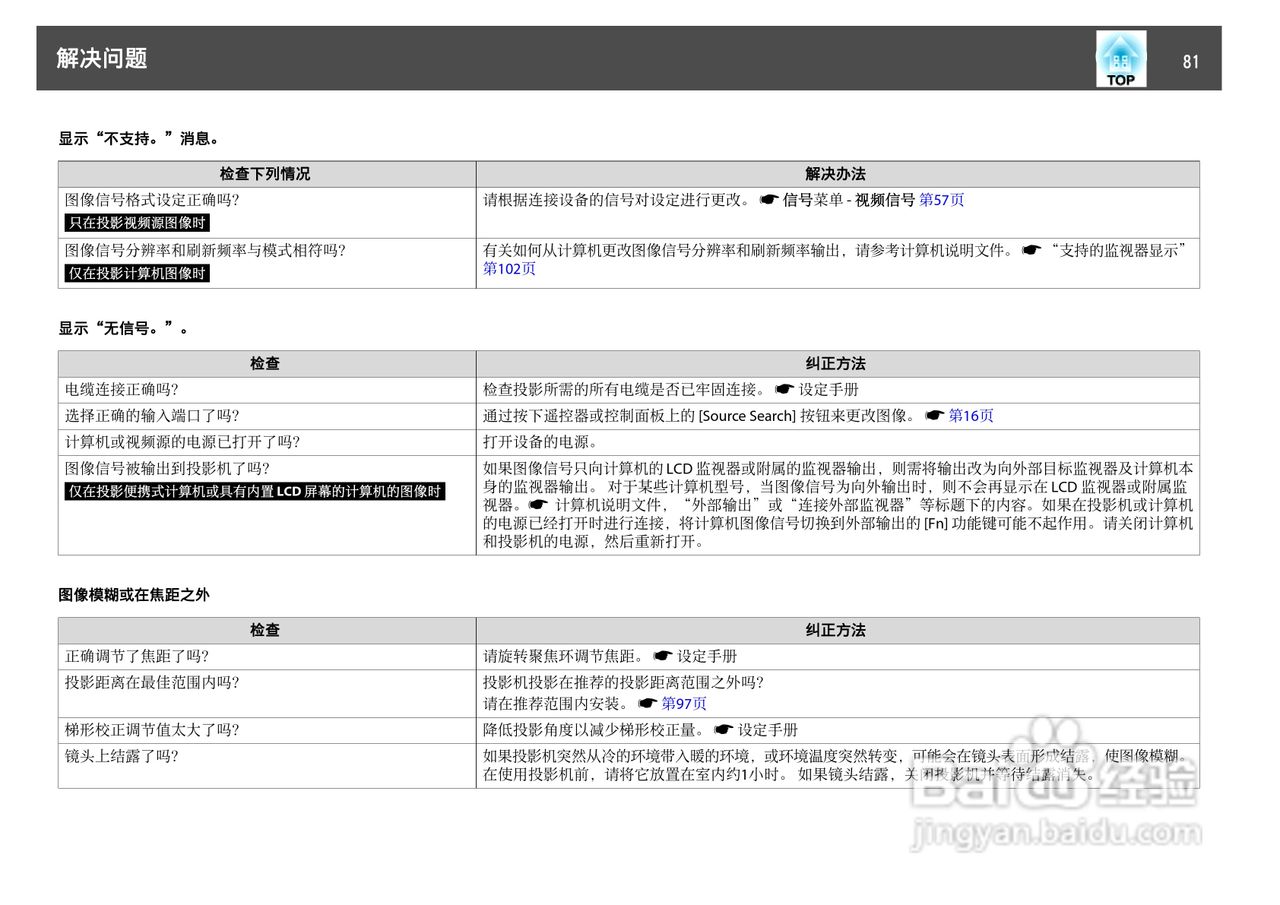Click the text 检查投影所需的所有电缆是否已牢固连接。
Viewport: 1280px width, 905px height.
pyautogui.click(x=626, y=389)
